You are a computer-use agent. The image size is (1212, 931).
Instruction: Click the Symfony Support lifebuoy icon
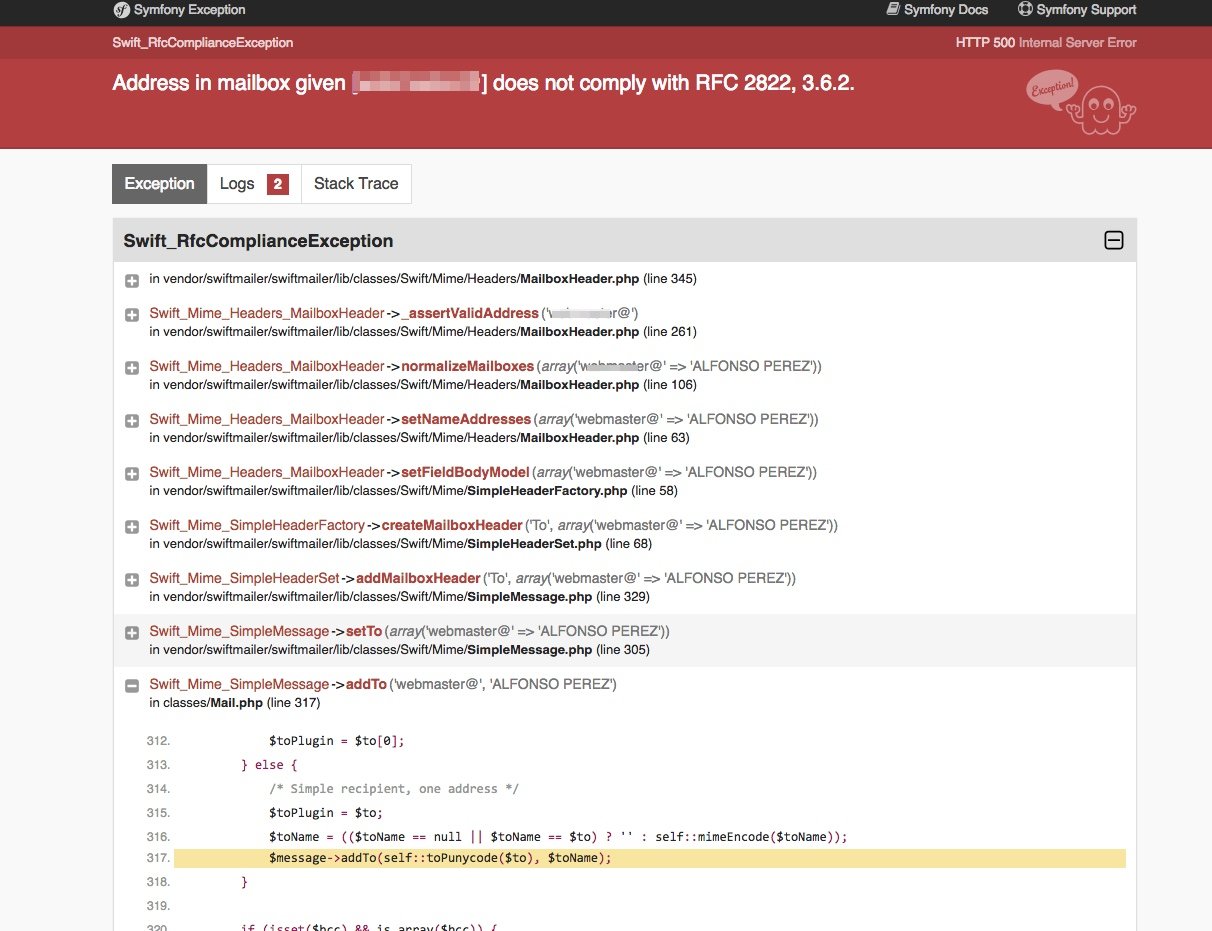click(1025, 9)
